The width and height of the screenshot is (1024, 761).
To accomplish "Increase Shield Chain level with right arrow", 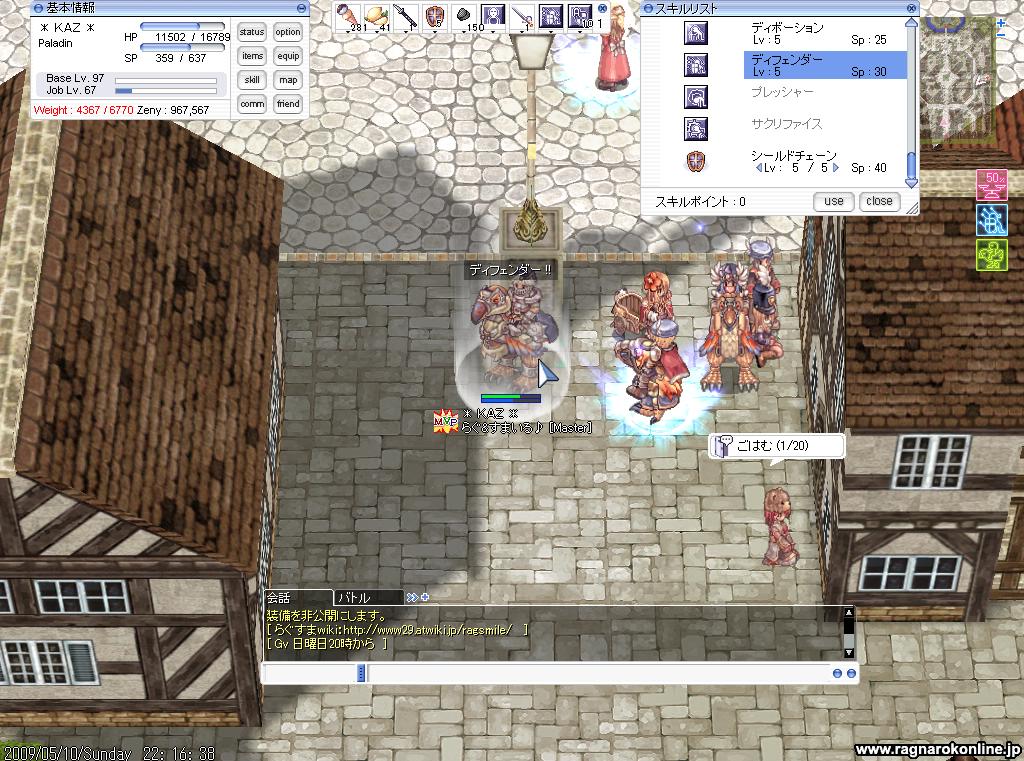I will point(836,168).
